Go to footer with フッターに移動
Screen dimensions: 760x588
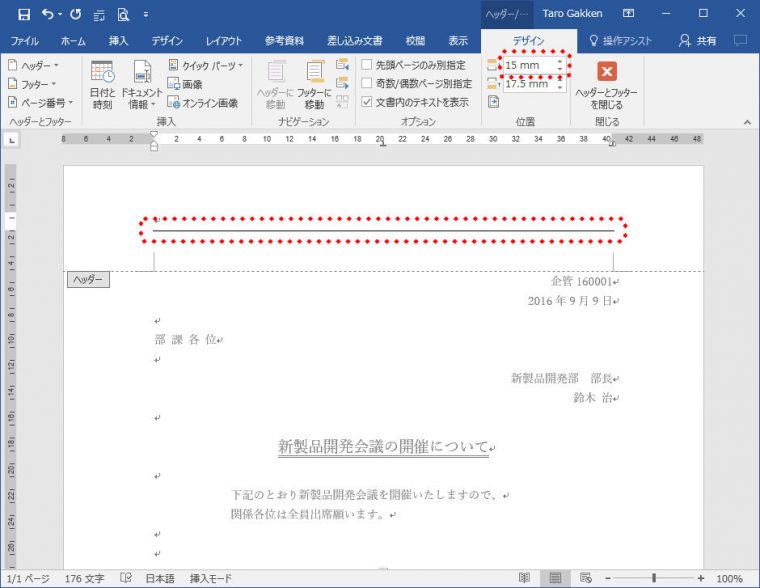click(314, 85)
